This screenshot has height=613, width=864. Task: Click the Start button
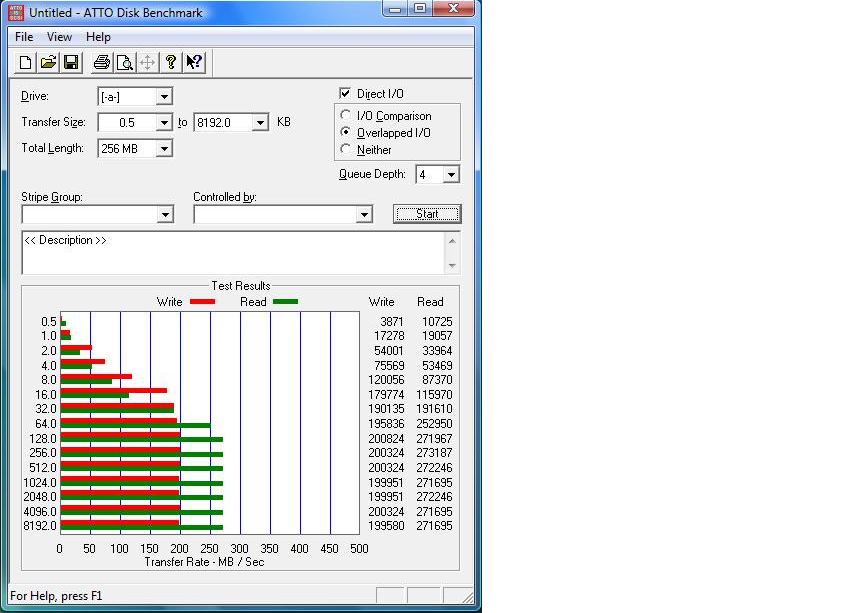(427, 214)
